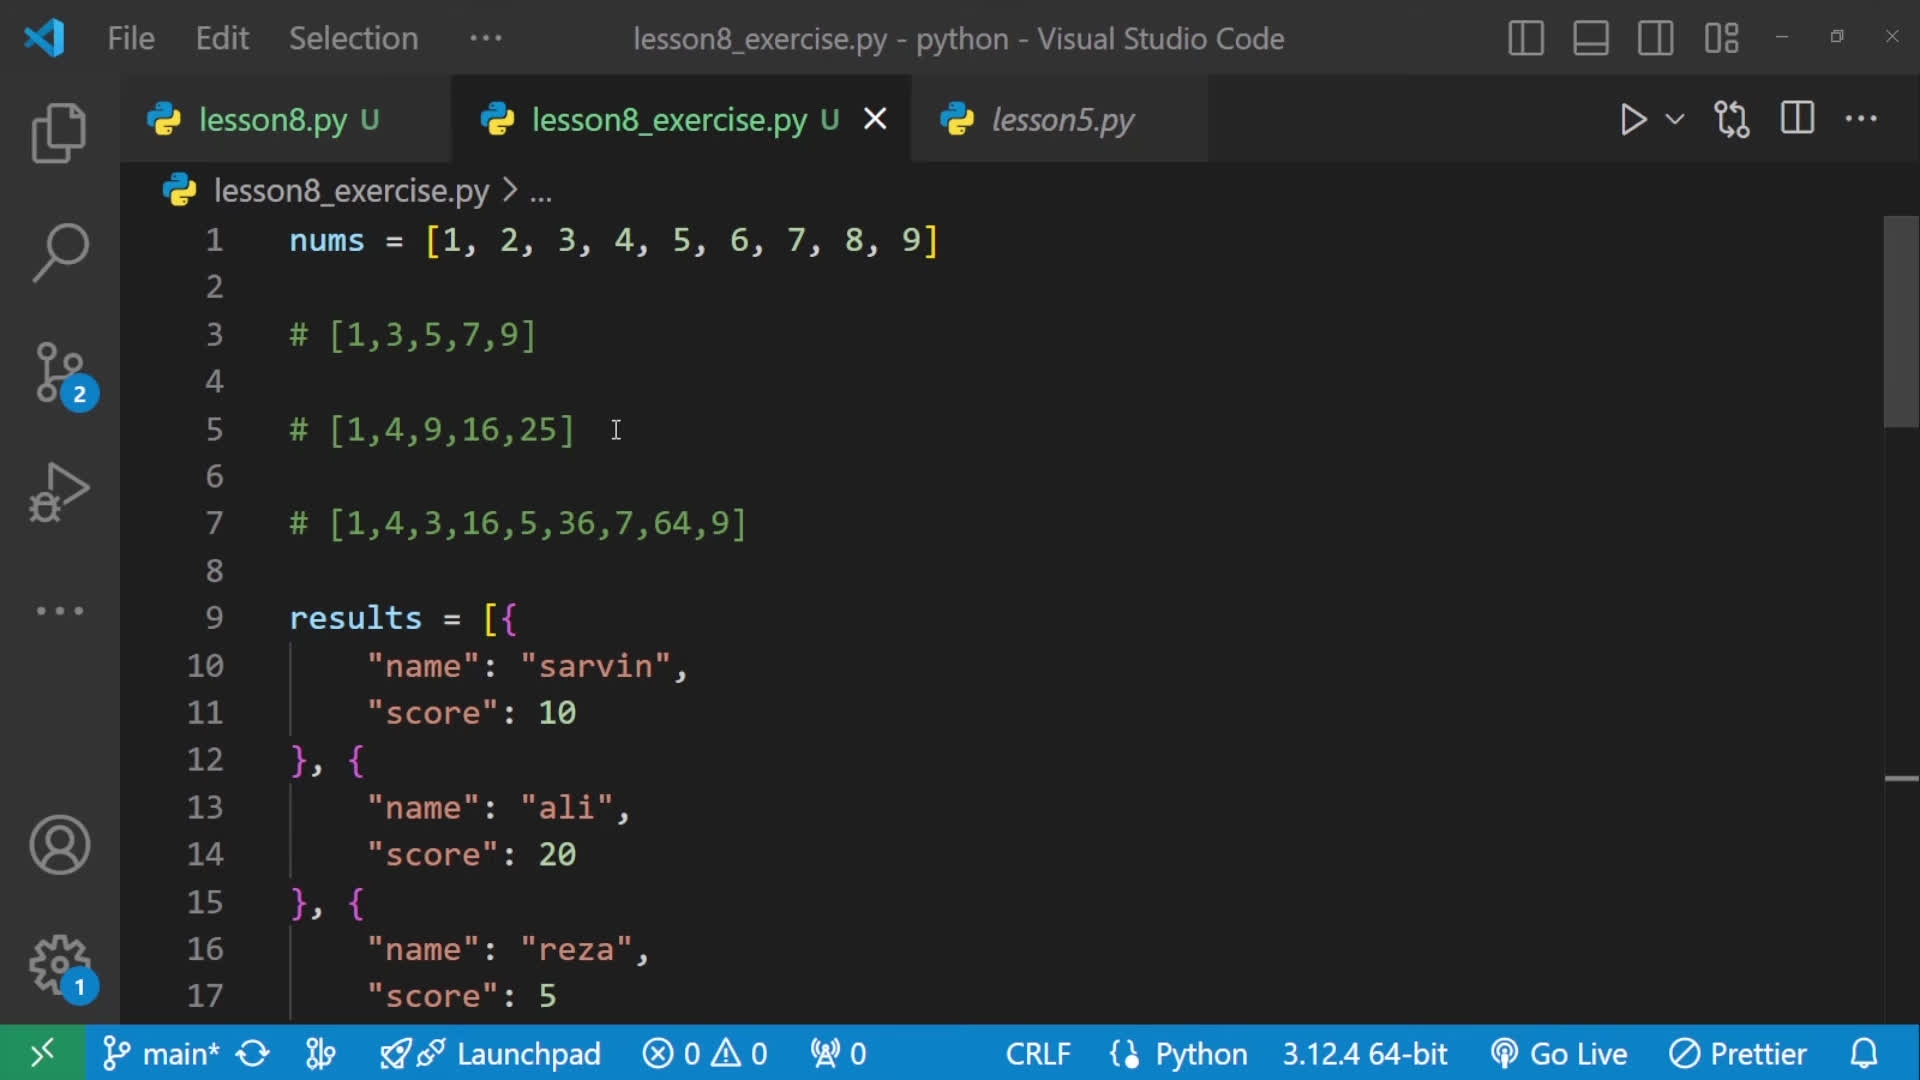Toggle the bottom Panel layout icon
This screenshot has width=1920, height=1080.
coord(1591,39)
